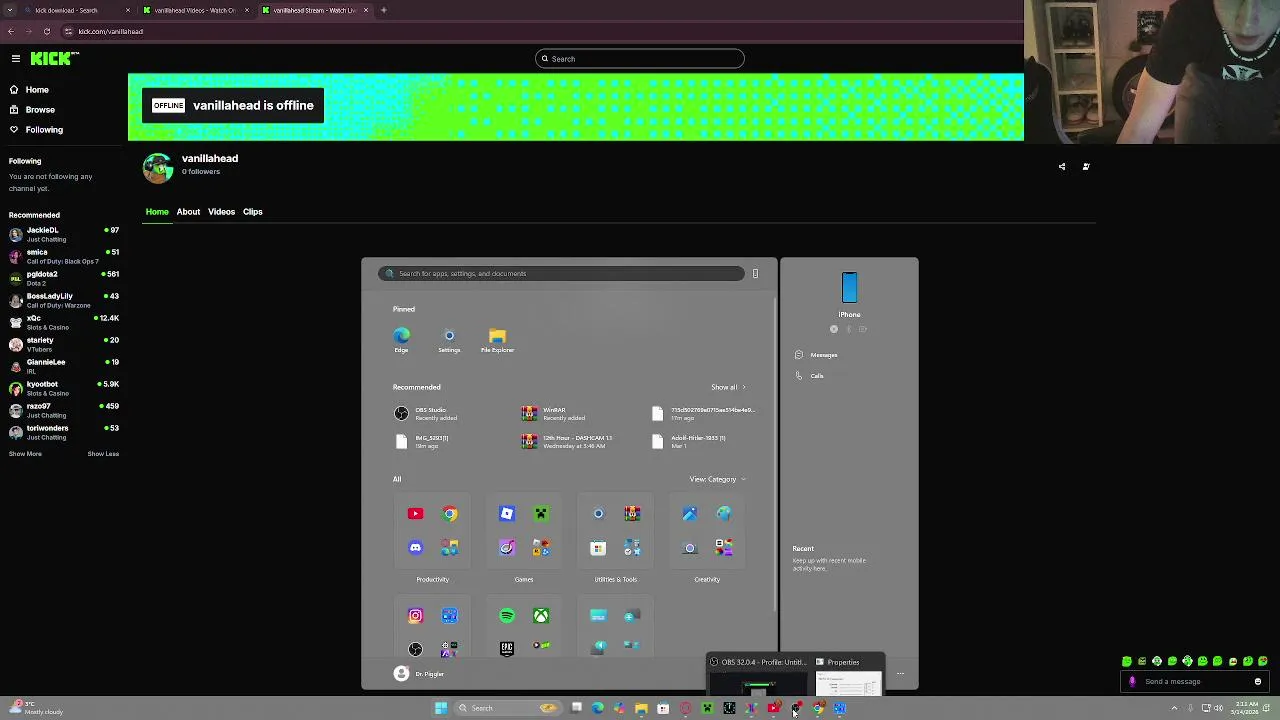Open recommended channel toriwonders
Viewport: 1280px width, 720px height.
point(63,433)
